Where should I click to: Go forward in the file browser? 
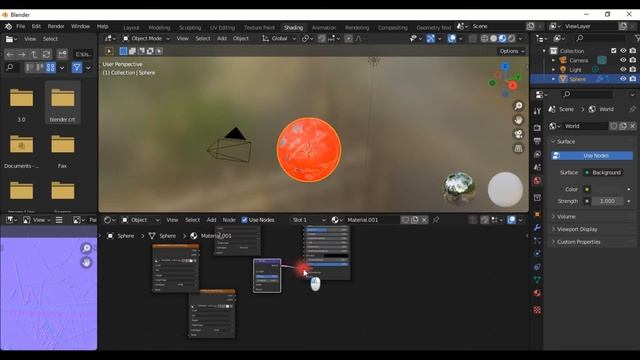[x=22, y=54]
